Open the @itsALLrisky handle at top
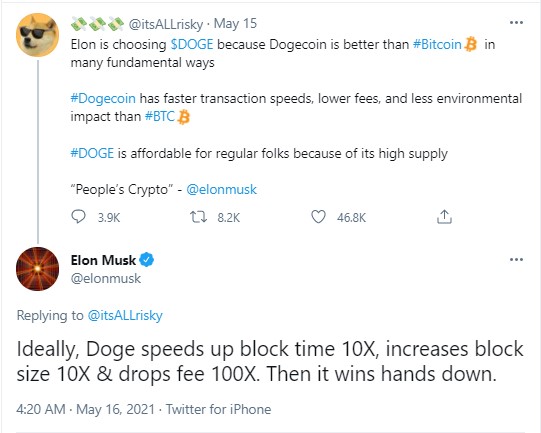Image resolution: width=541 pixels, height=433 pixels. pos(166,24)
